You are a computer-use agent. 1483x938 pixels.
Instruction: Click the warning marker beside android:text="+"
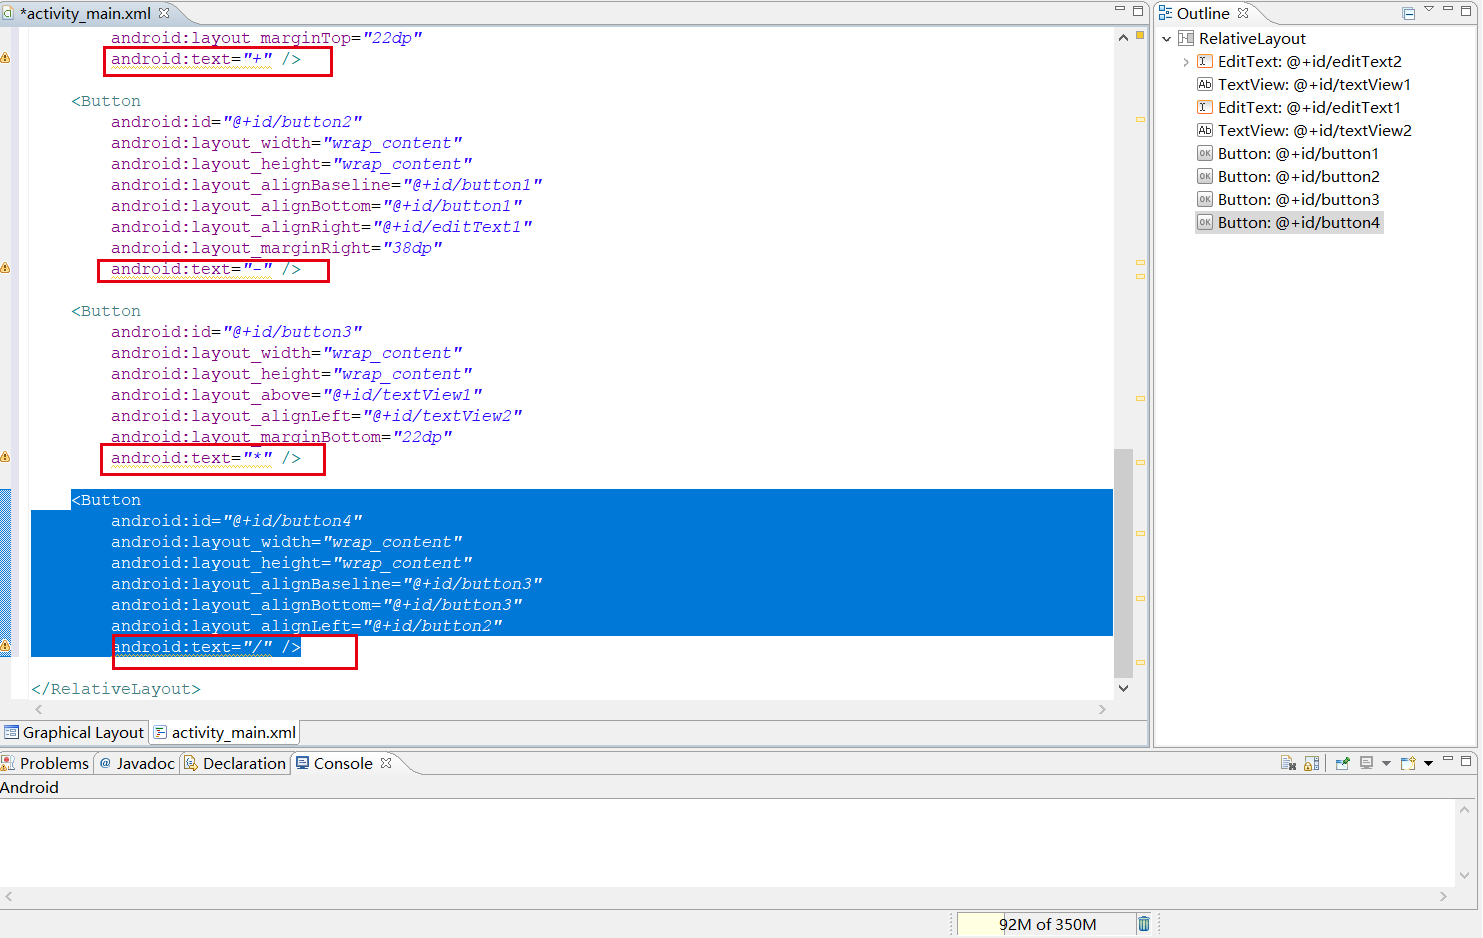point(5,58)
